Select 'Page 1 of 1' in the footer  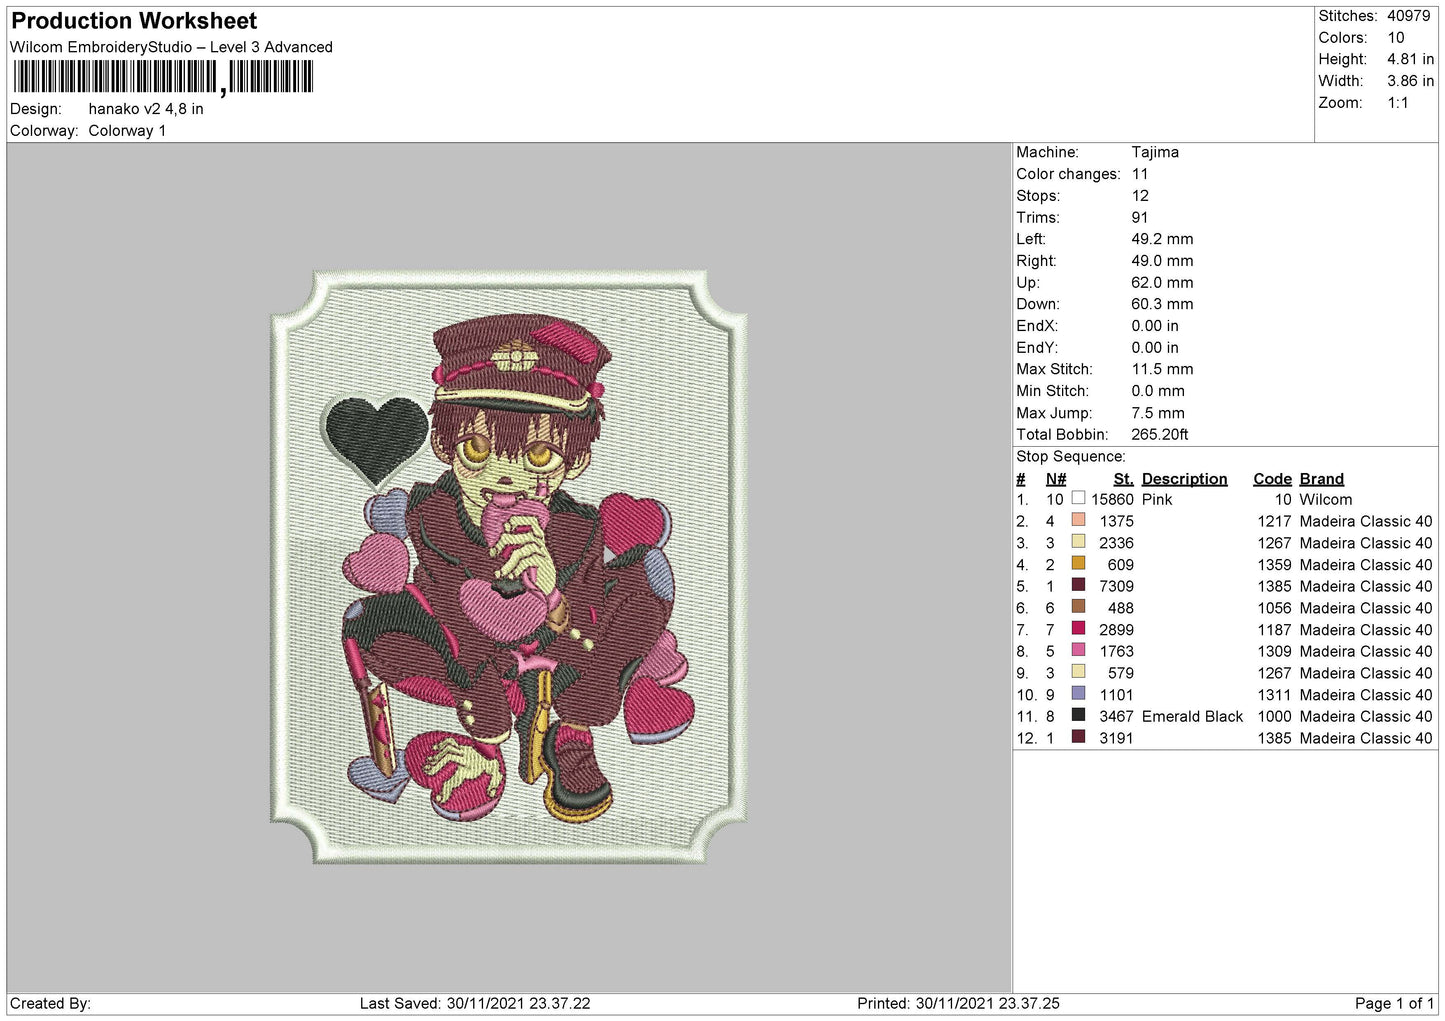(x=1394, y=1003)
